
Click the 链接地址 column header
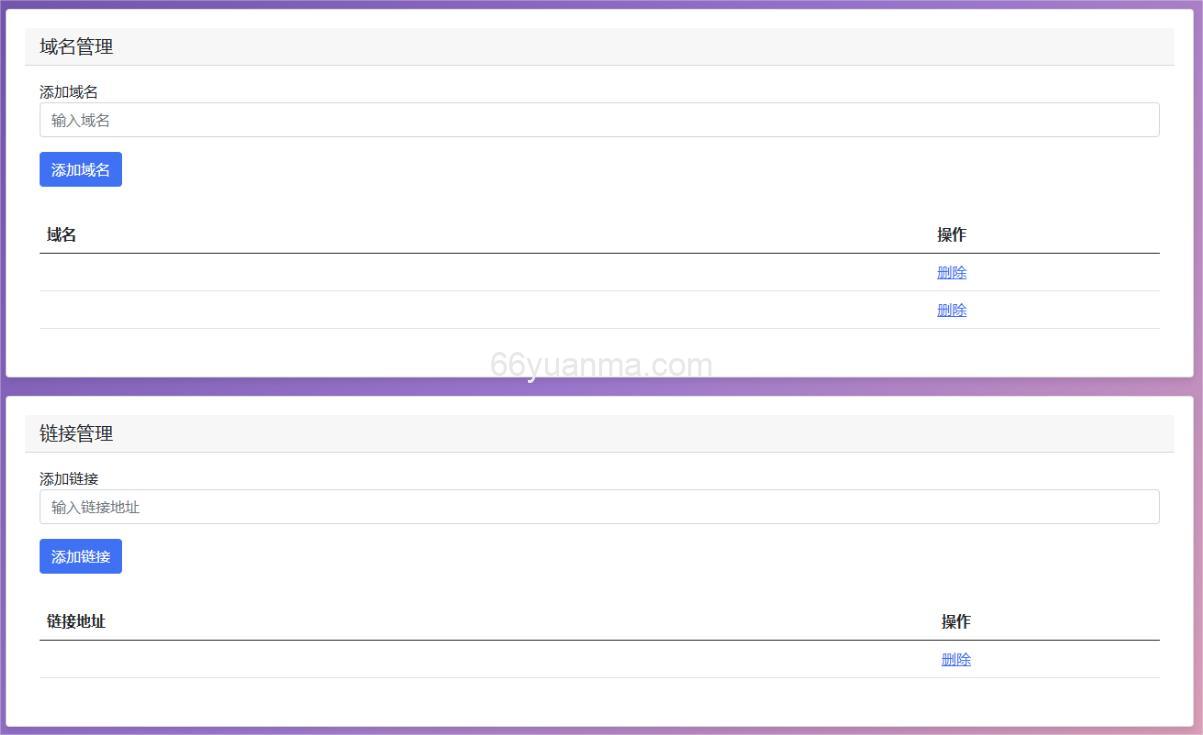coord(76,622)
